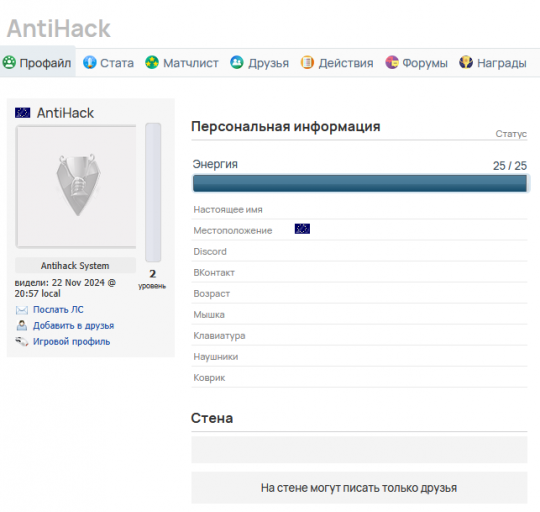The height and width of the screenshot is (512, 540).
Task: Click the Discord row label
Action: 210,251
